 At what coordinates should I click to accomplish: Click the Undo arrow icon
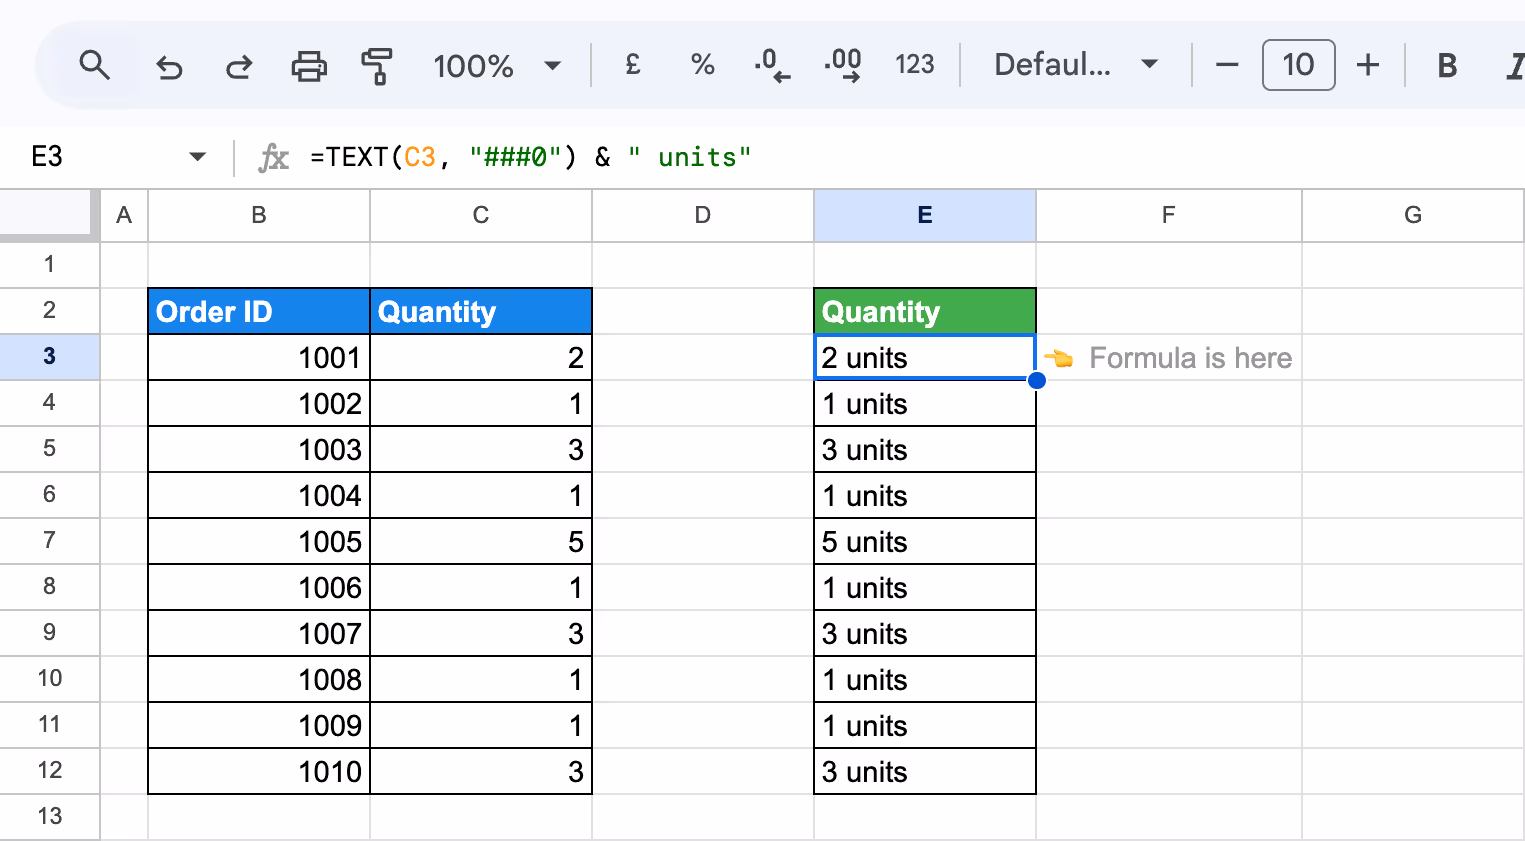click(169, 67)
